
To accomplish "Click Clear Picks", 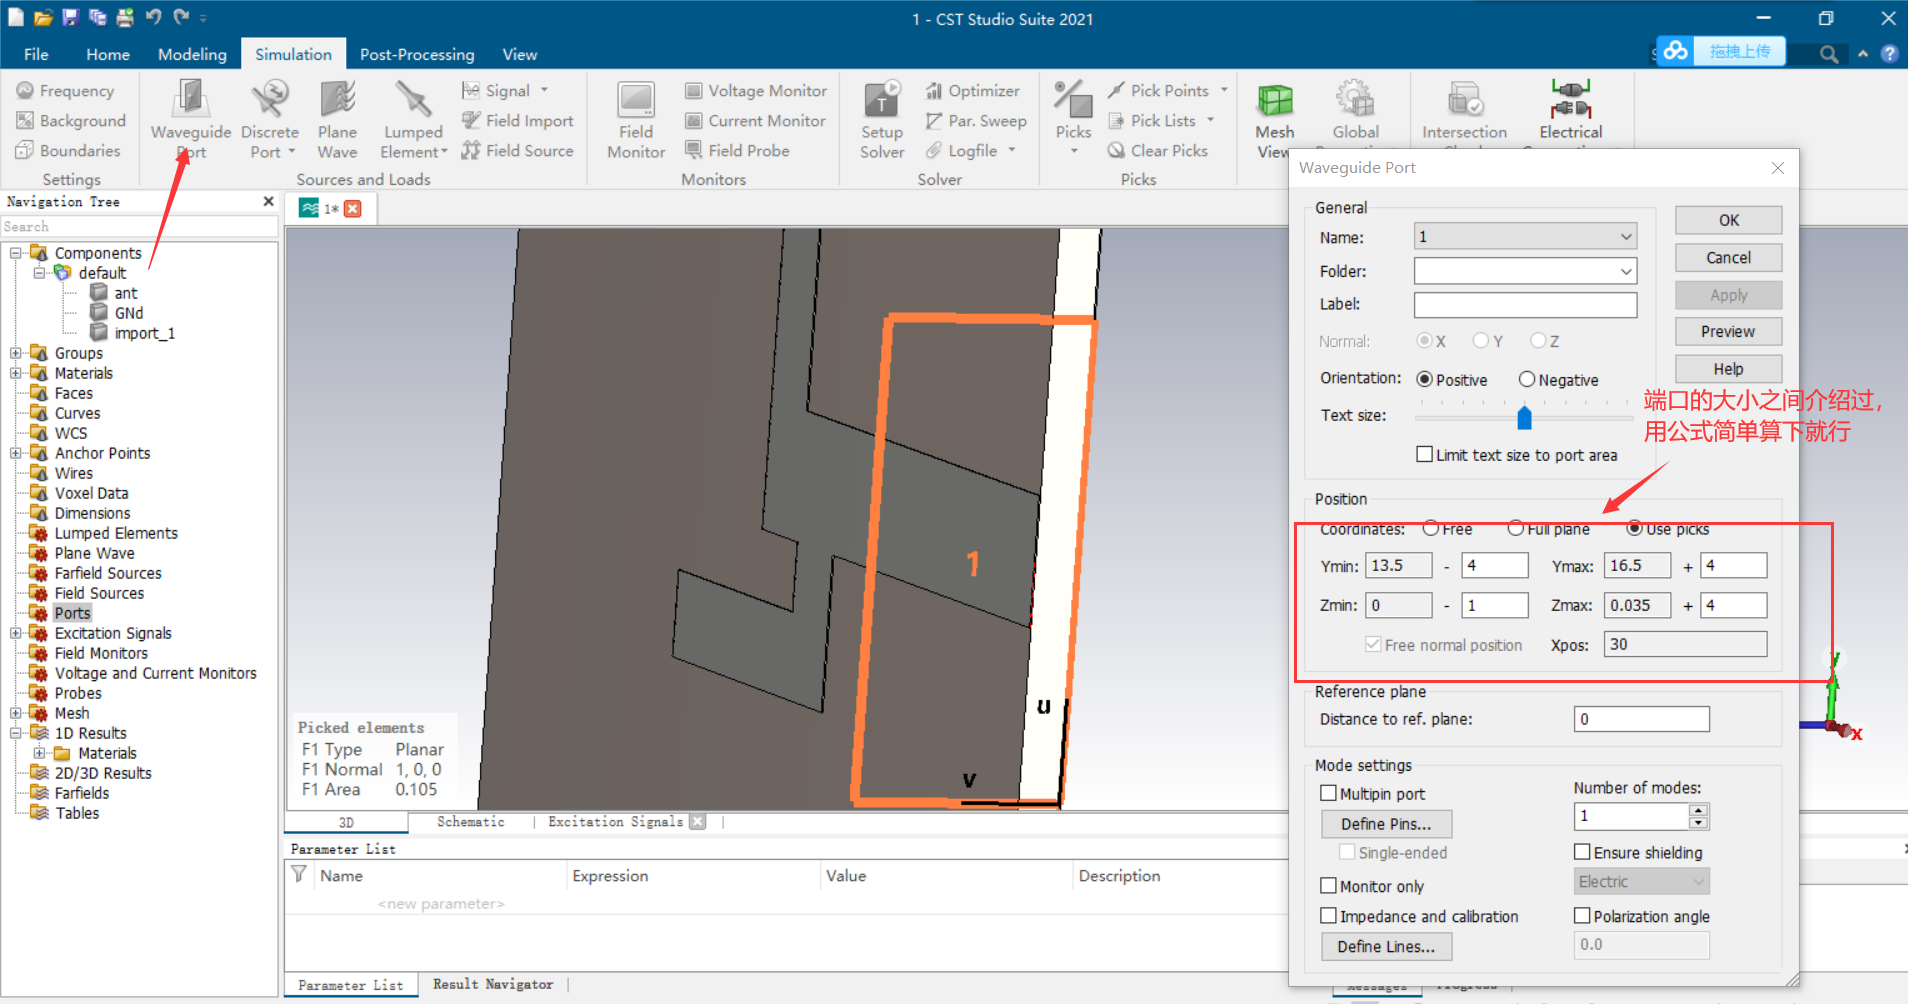I will [1158, 151].
